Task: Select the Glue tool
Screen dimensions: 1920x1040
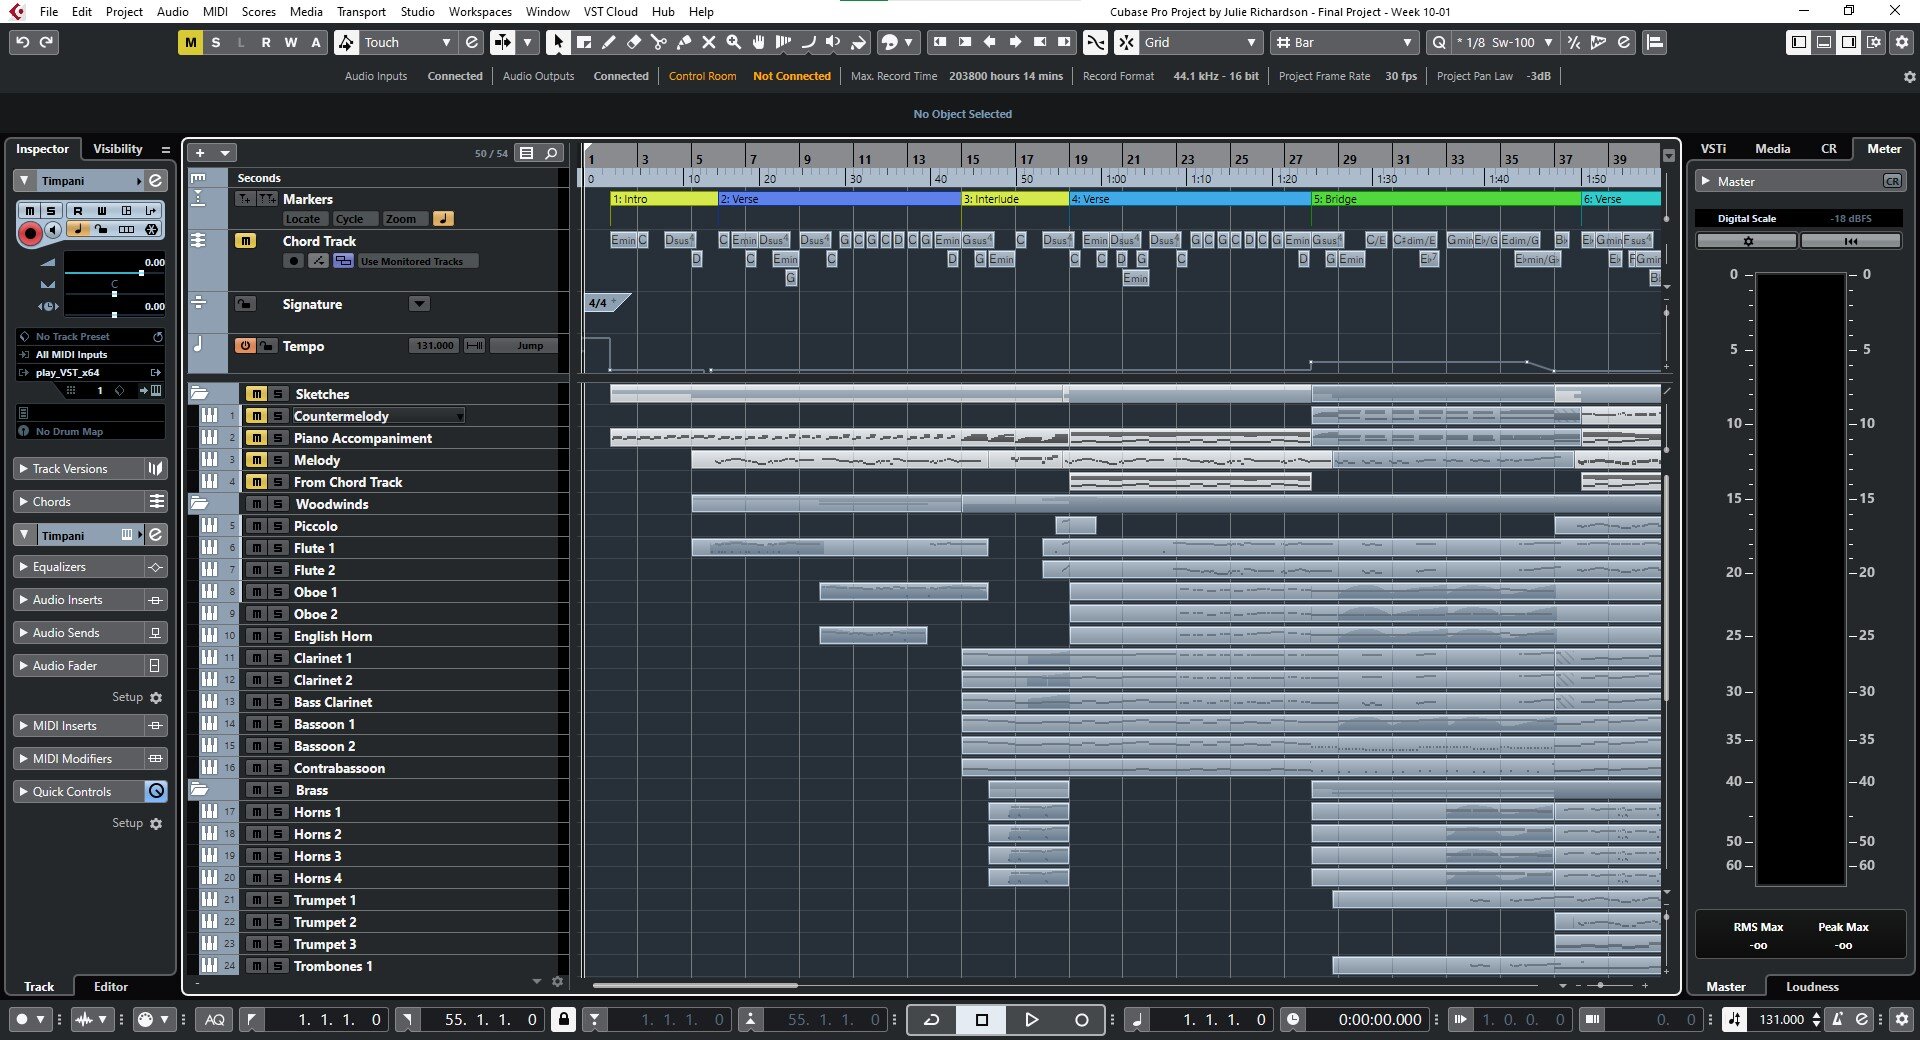Action: (684, 42)
